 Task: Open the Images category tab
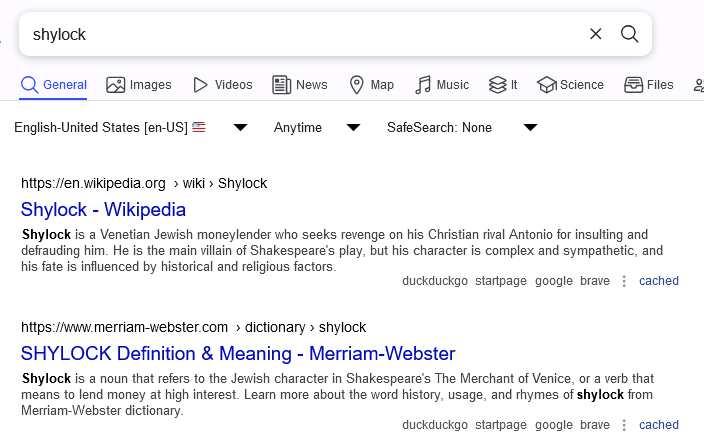[139, 85]
